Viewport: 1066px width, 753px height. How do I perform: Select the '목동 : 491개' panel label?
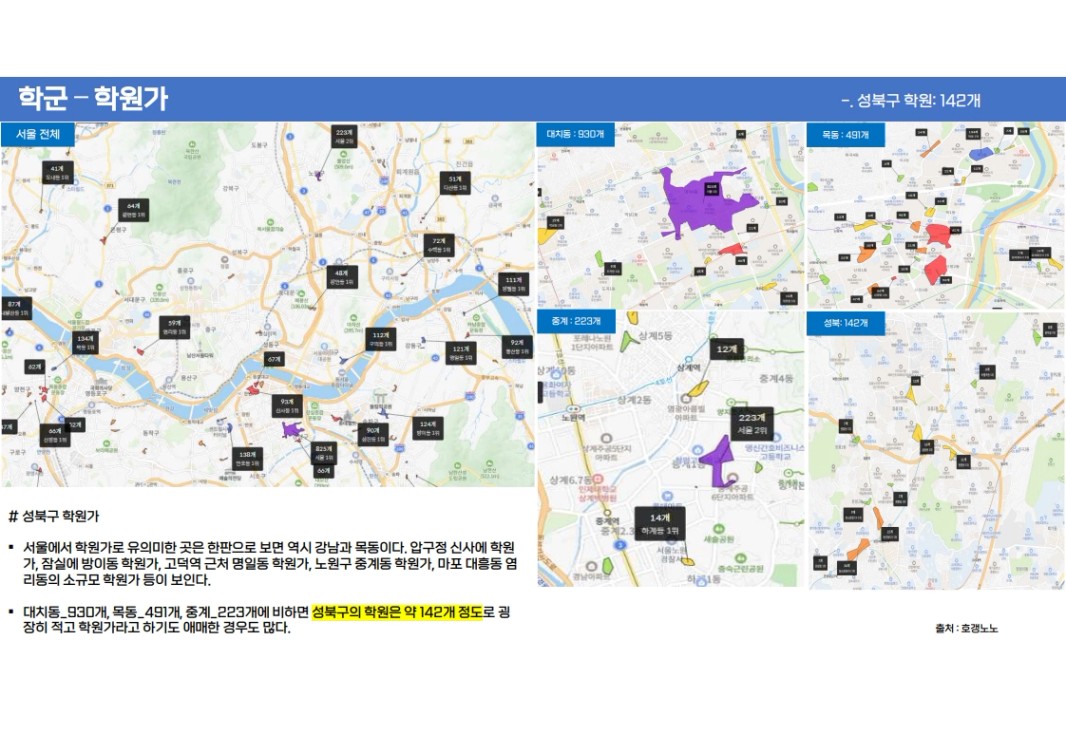pos(845,135)
